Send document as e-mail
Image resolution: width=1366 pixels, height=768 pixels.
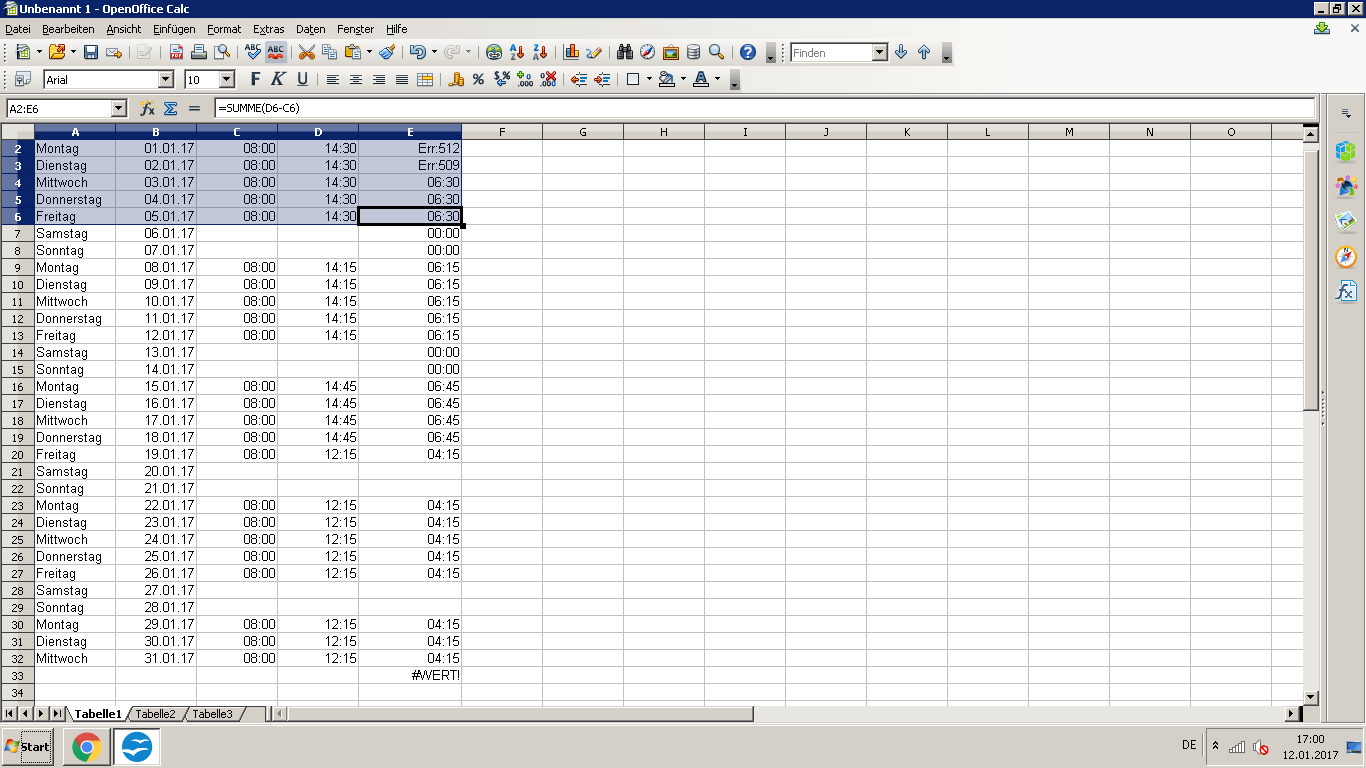(x=113, y=52)
